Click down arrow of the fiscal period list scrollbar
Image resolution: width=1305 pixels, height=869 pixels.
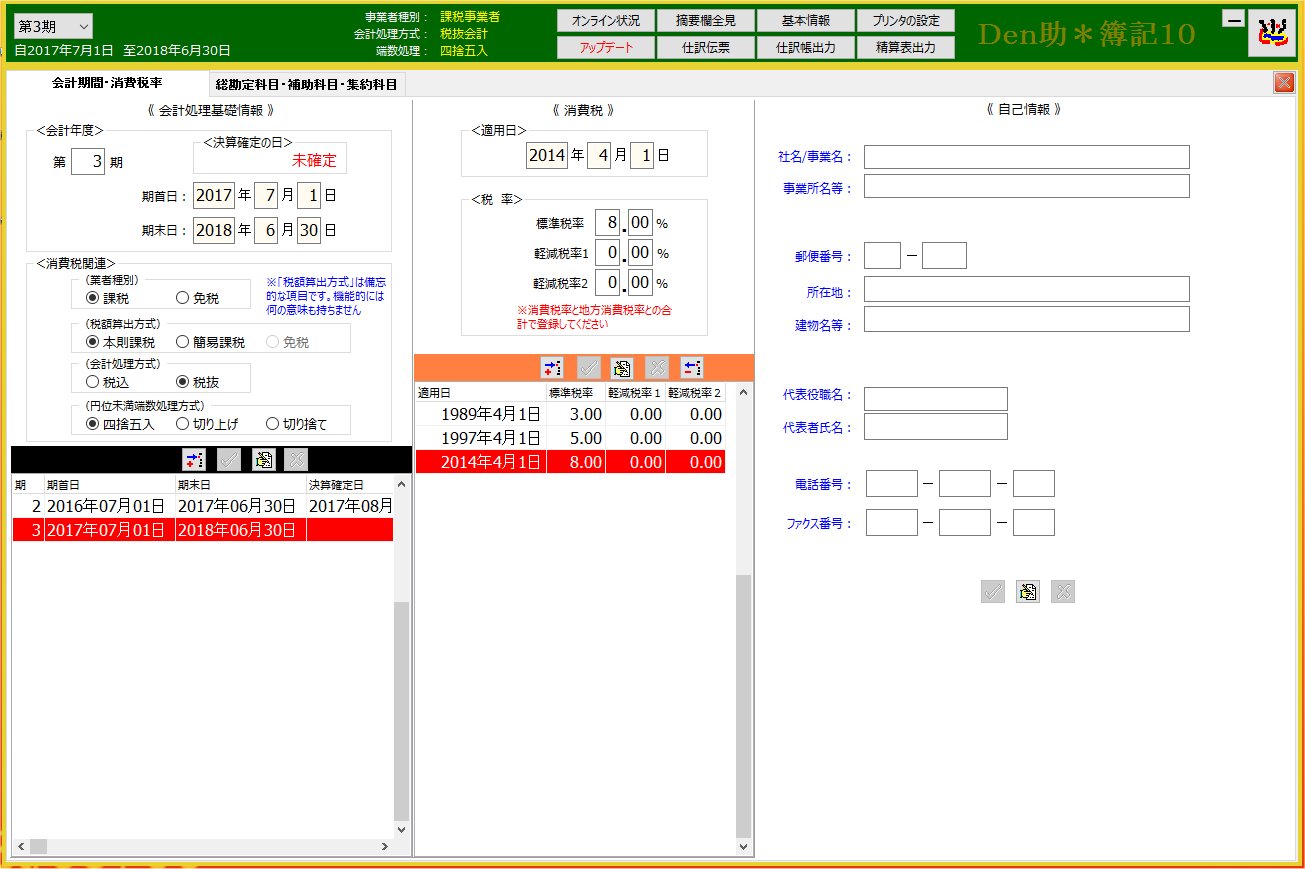[402, 829]
